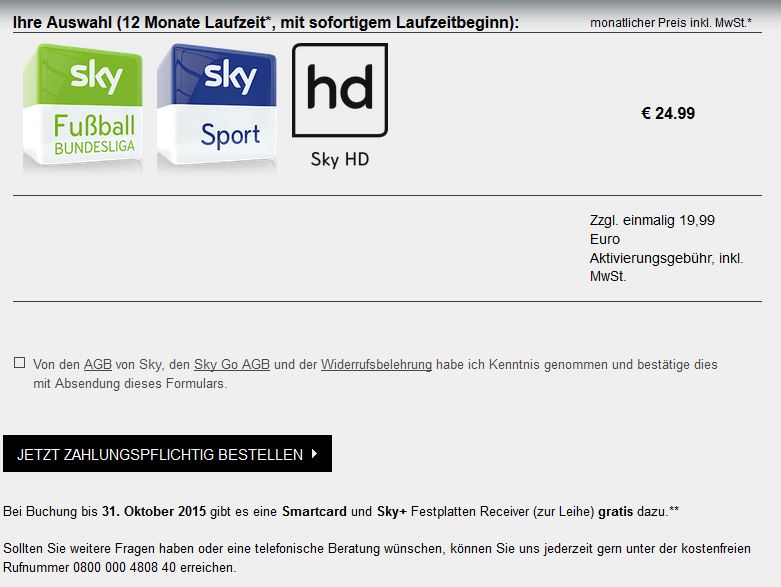Tick the AGB terms confirmation checkbox

pyautogui.click(x=19, y=362)
